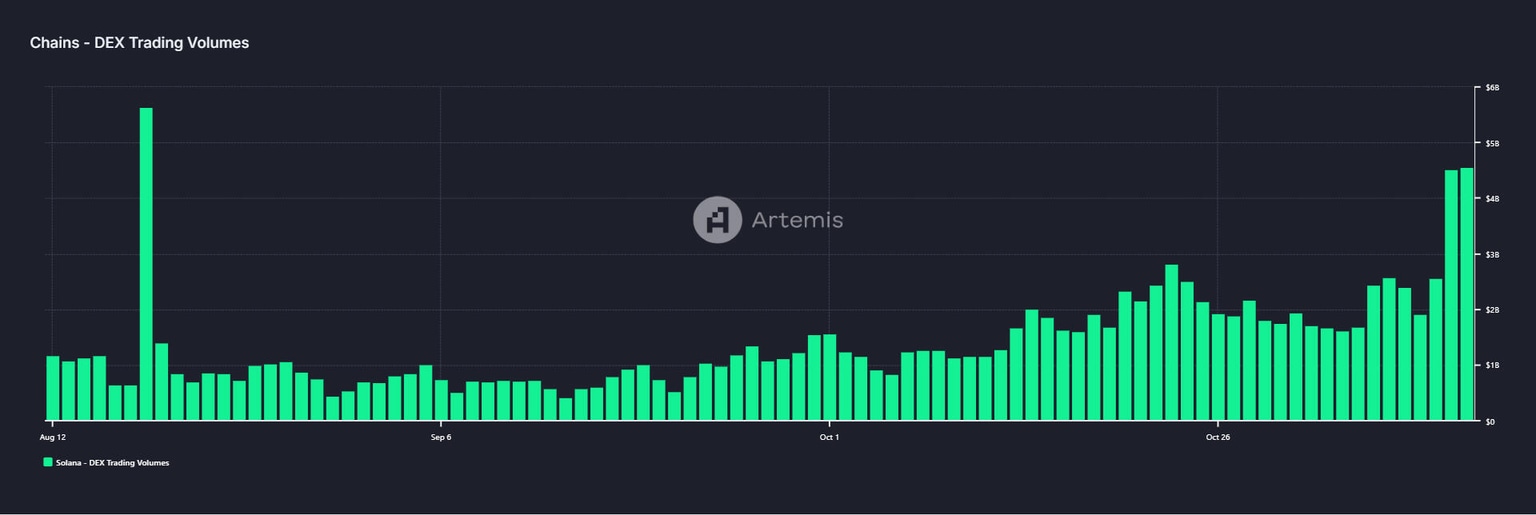The image size is (1536, 515).
Task: Click the $0 y-axis label
Action: (x=1490, y=421)
